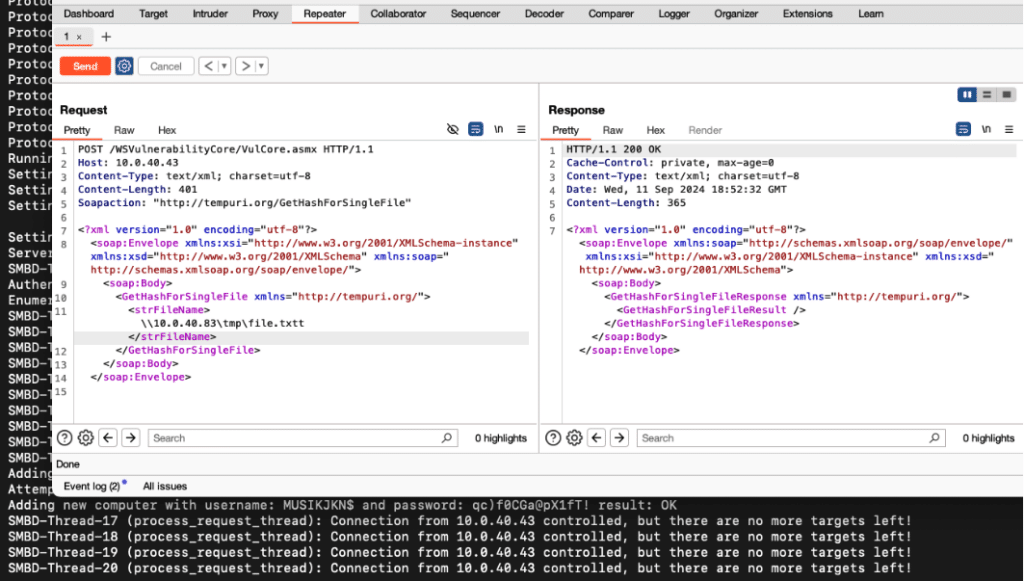
Task: Open All issues
Action: [x=165, y=486]
